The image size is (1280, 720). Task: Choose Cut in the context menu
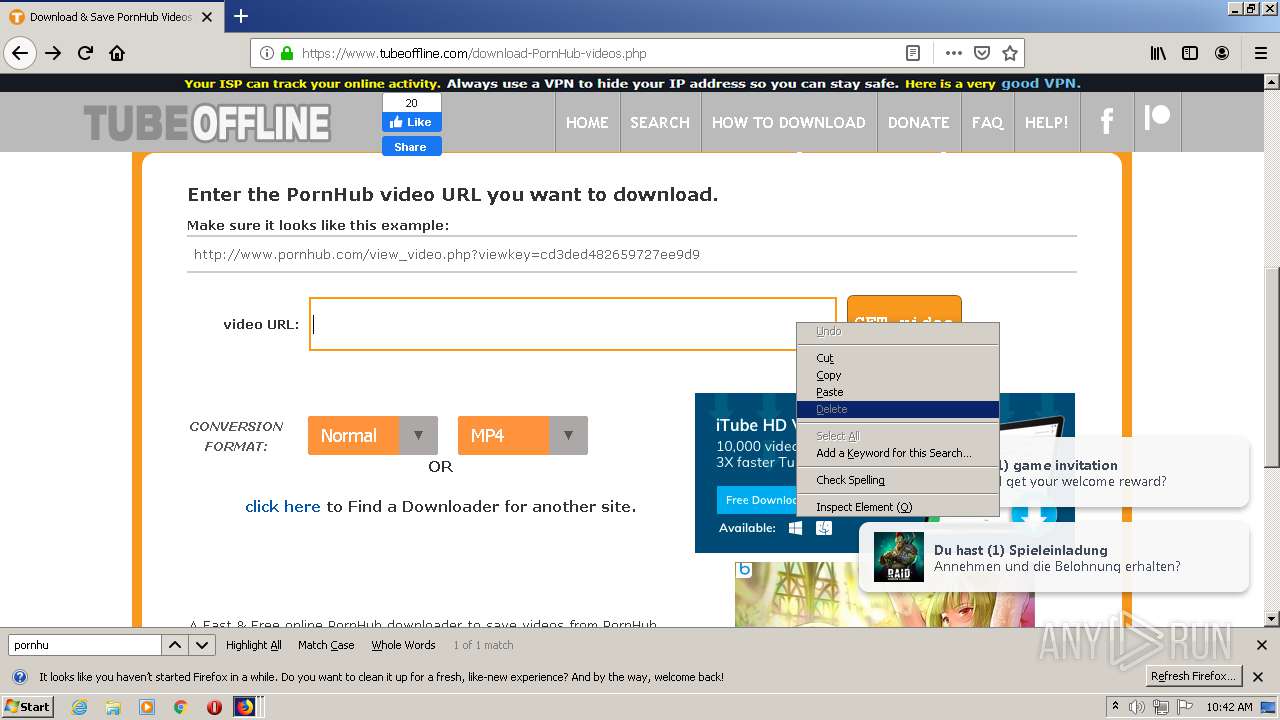[898, 358]
